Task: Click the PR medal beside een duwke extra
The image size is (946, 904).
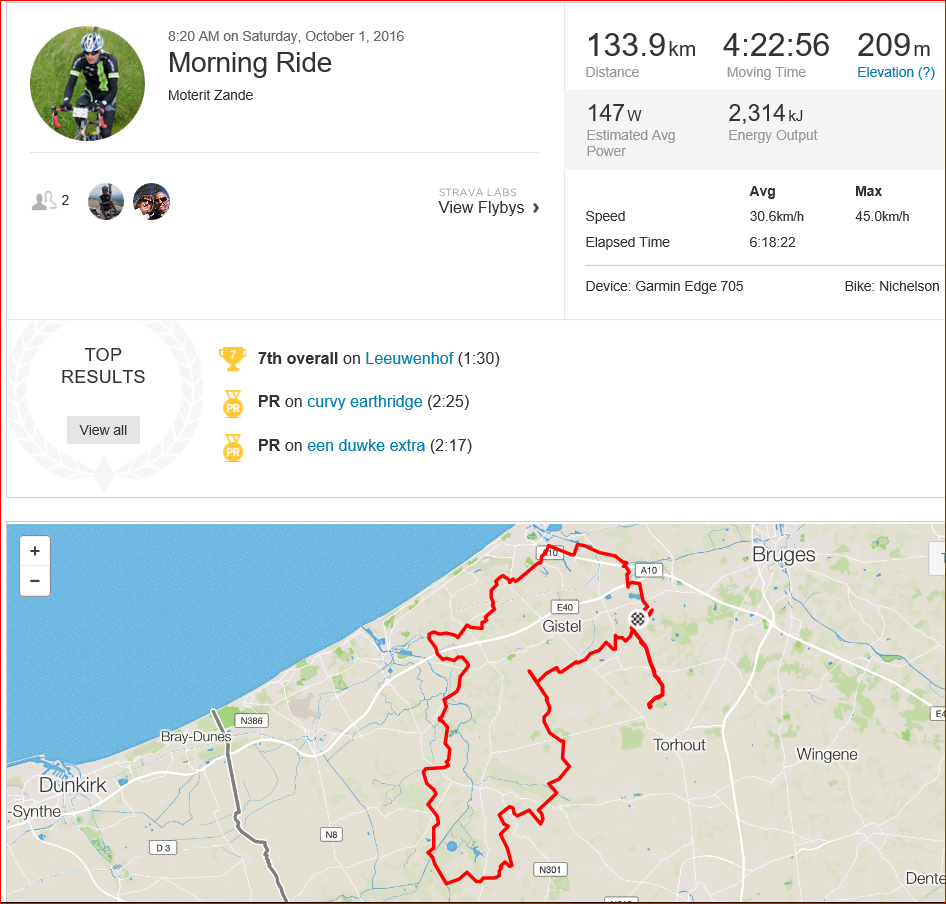Action: [233, 447]
